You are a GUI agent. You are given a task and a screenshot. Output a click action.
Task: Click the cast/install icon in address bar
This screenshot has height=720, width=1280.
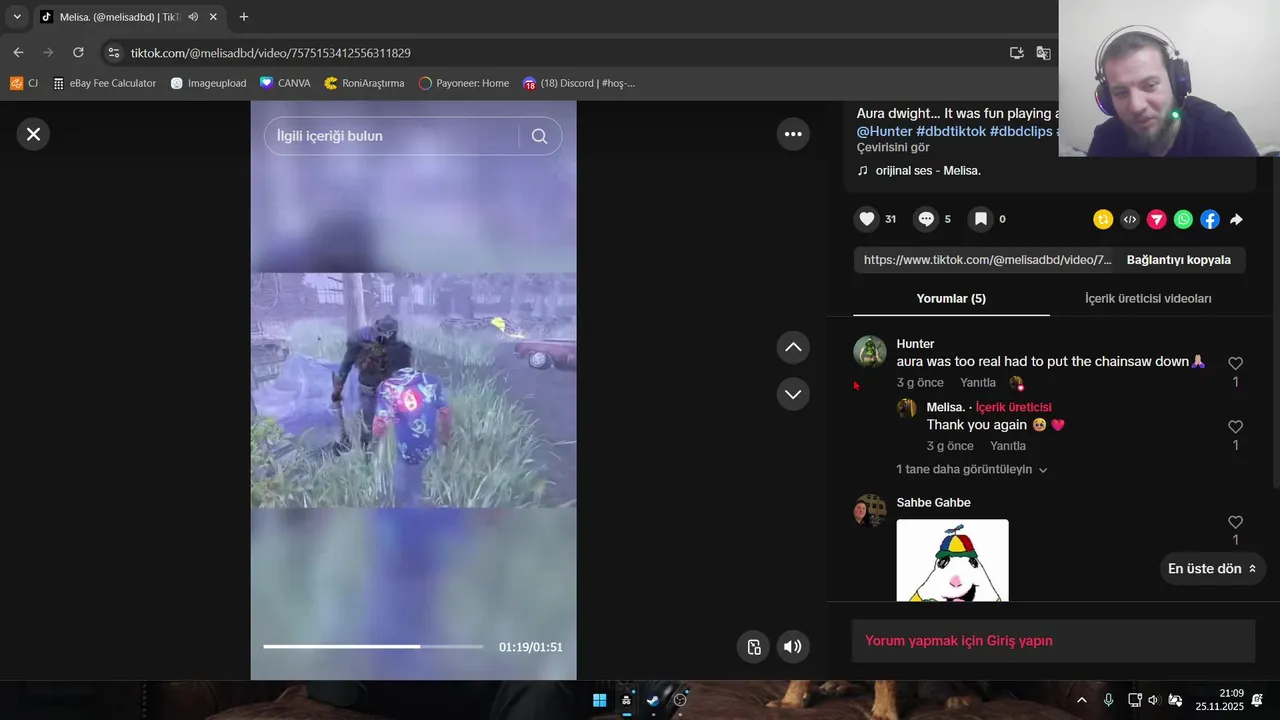(x=1017, y=53)
